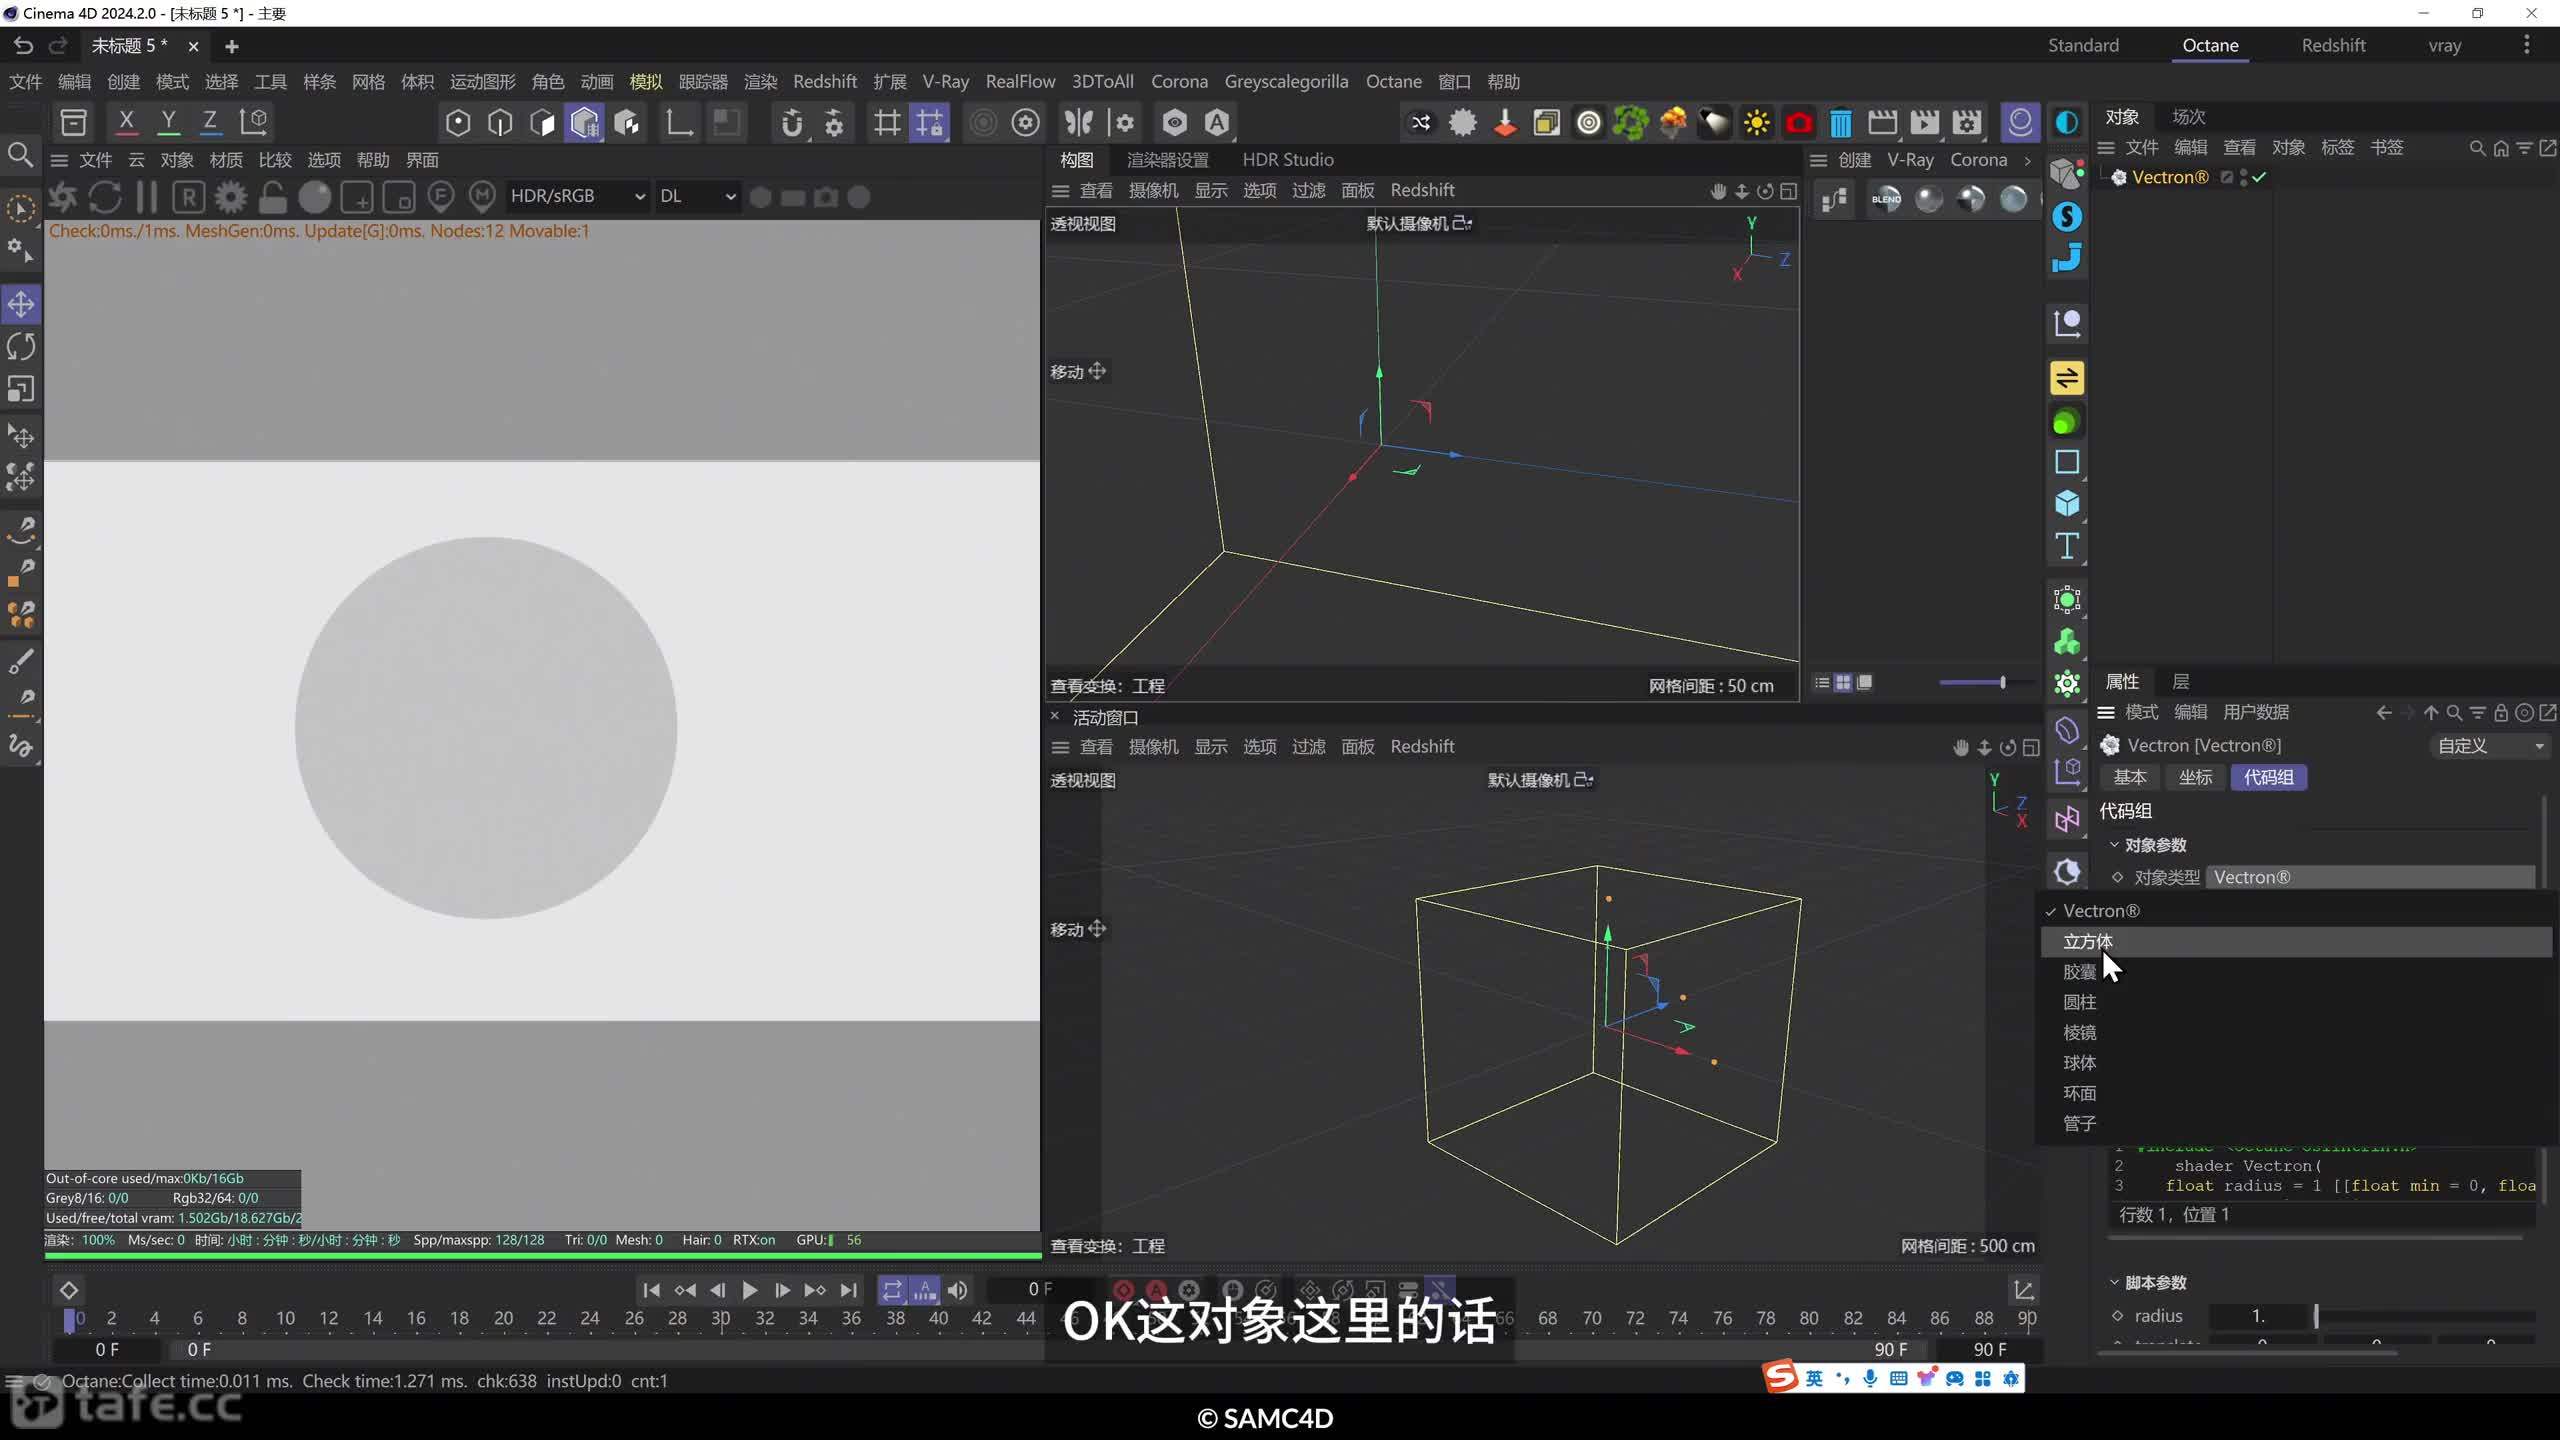2560x1440 pixels.
Task: Click the green render progress bar
Action: point(542,1254)
